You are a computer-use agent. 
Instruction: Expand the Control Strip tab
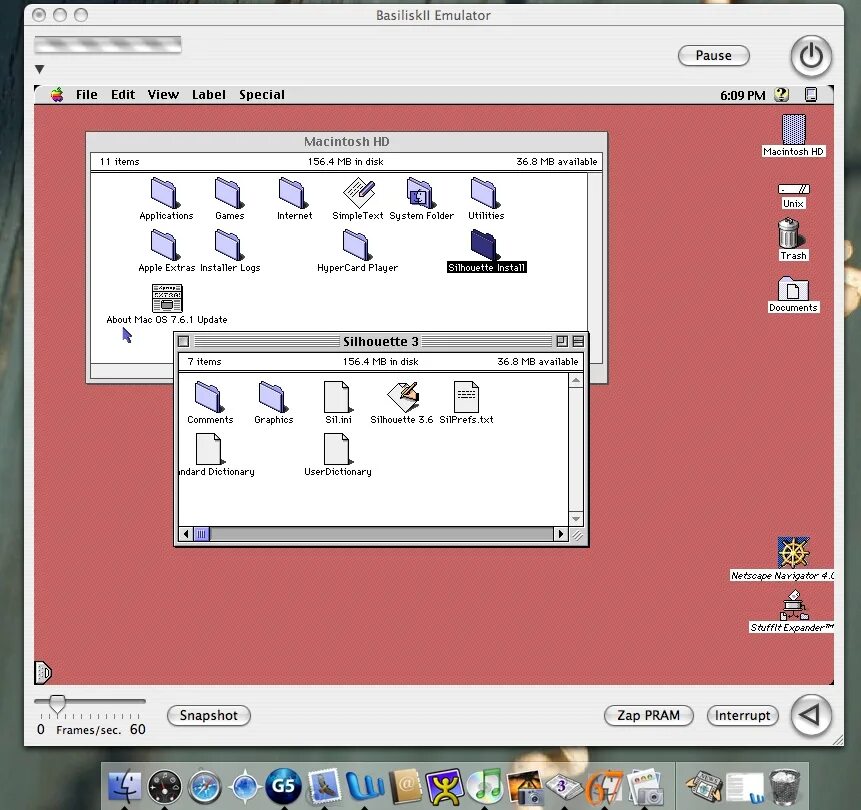tap(43, 672)
